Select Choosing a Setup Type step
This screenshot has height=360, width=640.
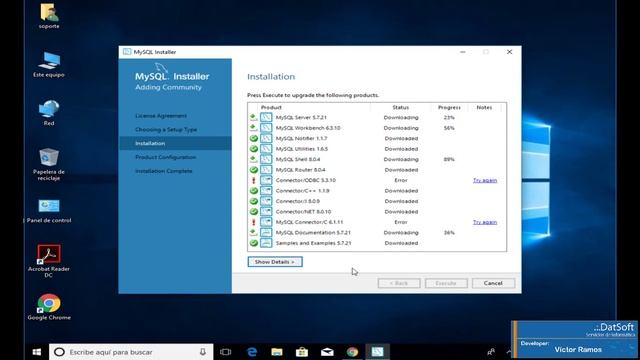166,129
